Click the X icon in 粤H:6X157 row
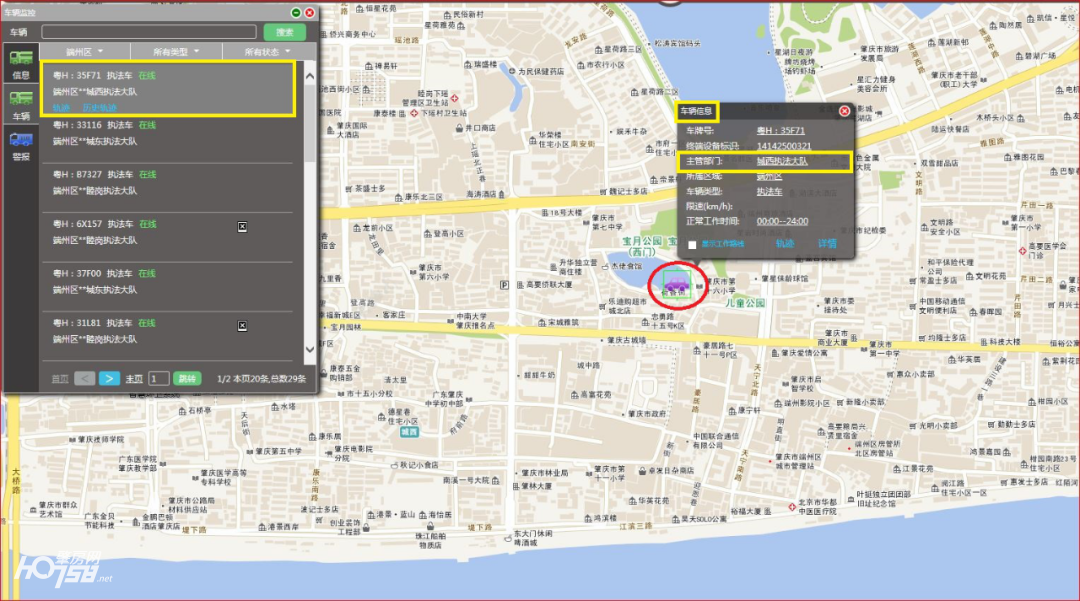Viewport: 1080px width, 601px height. pyautogui.click(x=242, y=226)
